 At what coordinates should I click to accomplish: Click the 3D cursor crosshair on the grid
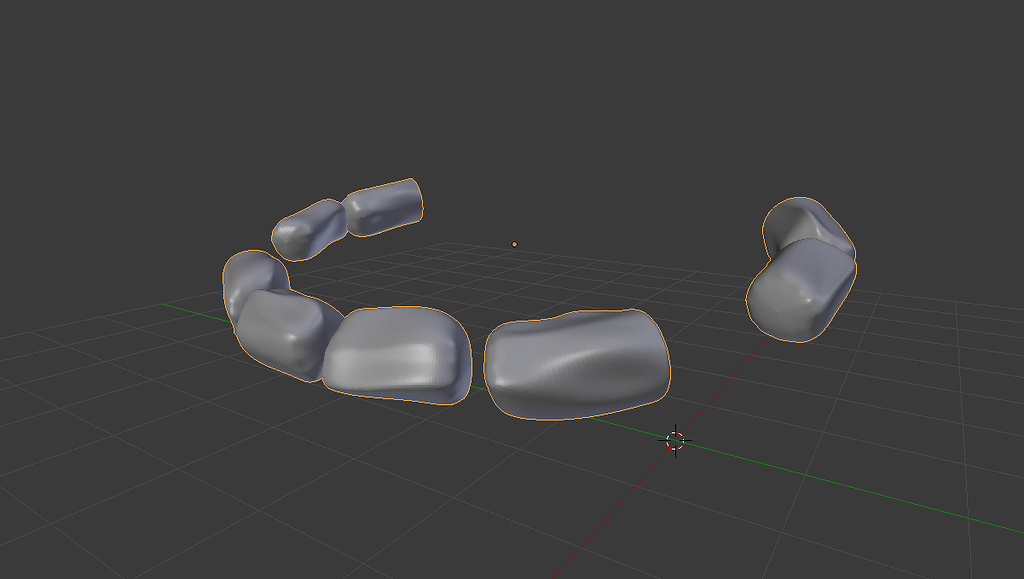675,441
